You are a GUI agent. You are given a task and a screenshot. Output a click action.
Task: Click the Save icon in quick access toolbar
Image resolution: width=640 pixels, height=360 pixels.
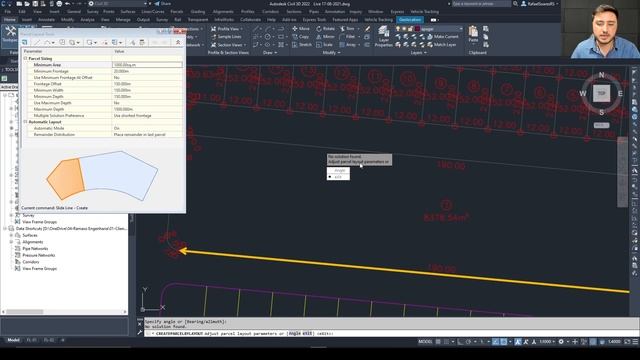click(36, 4)
